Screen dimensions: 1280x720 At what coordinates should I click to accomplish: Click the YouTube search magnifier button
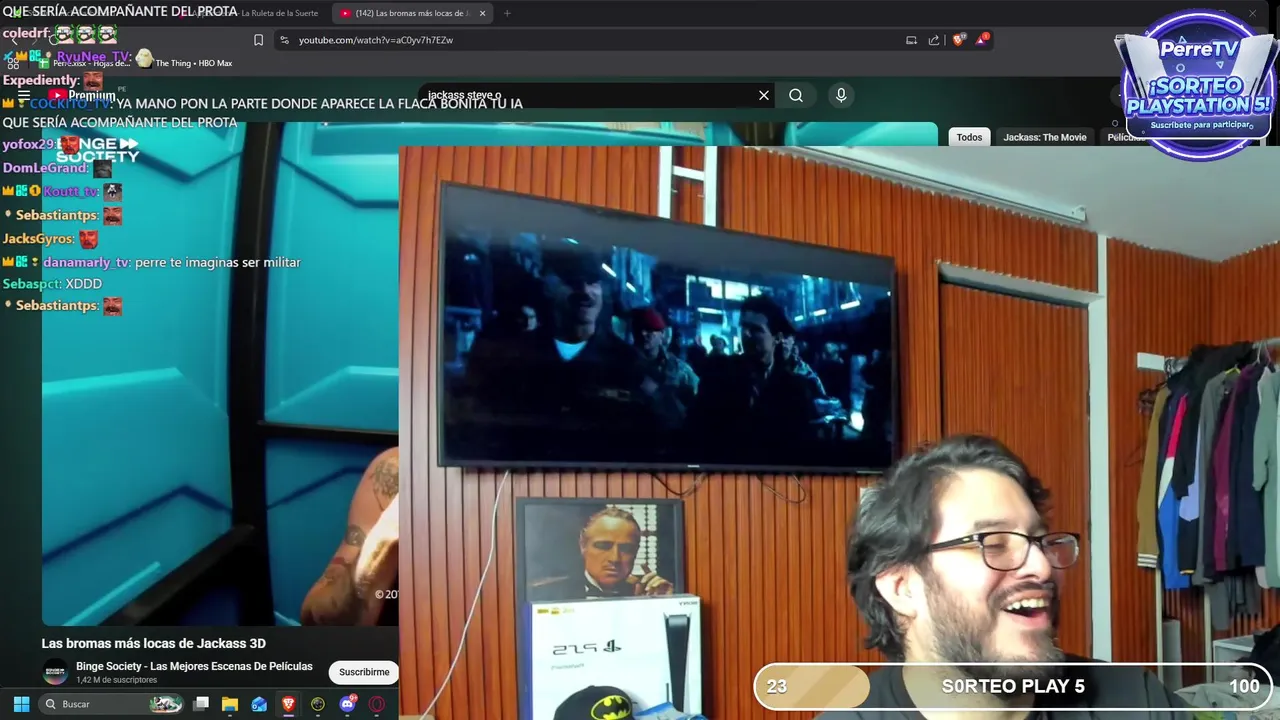[796, 95]
